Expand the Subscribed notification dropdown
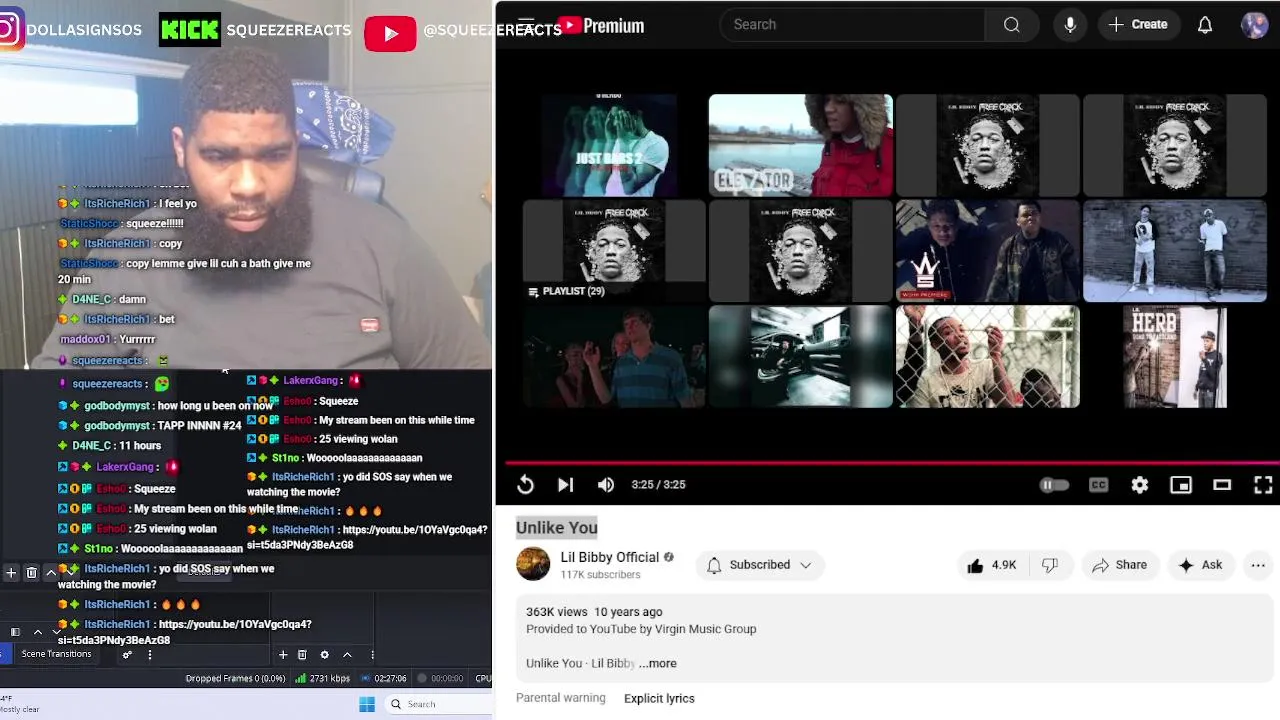 pyautogui.click(x=760, y=565)
